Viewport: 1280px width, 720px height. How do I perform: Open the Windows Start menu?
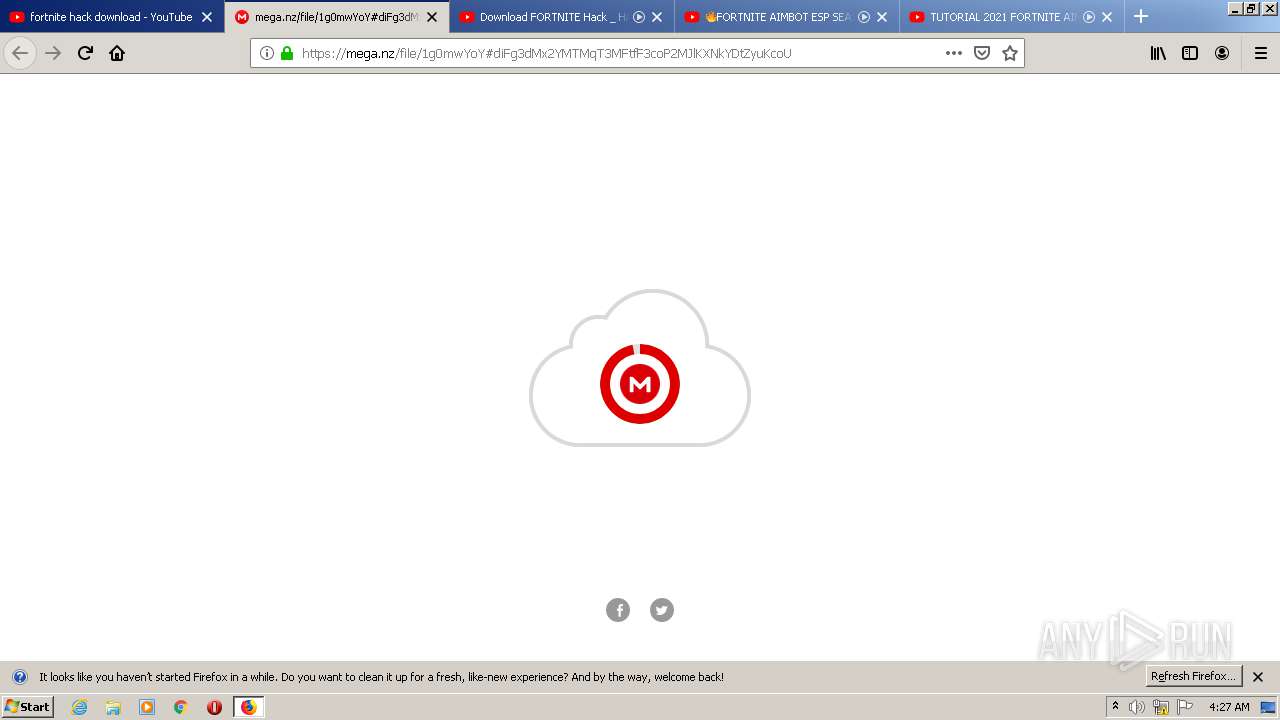27,707
